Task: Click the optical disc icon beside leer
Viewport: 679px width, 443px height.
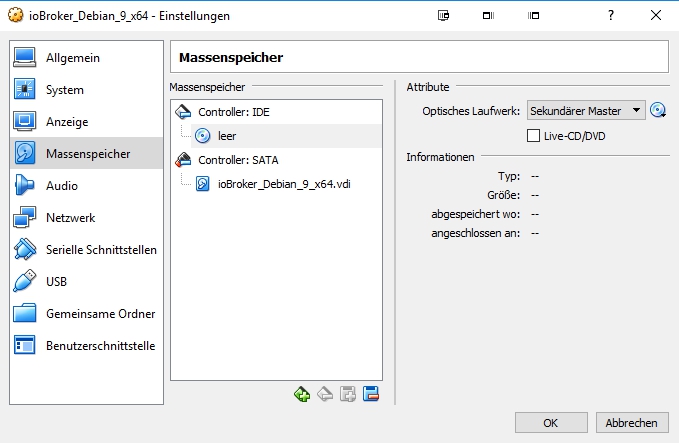Action: pyautogui.click(x=202, y=136)
